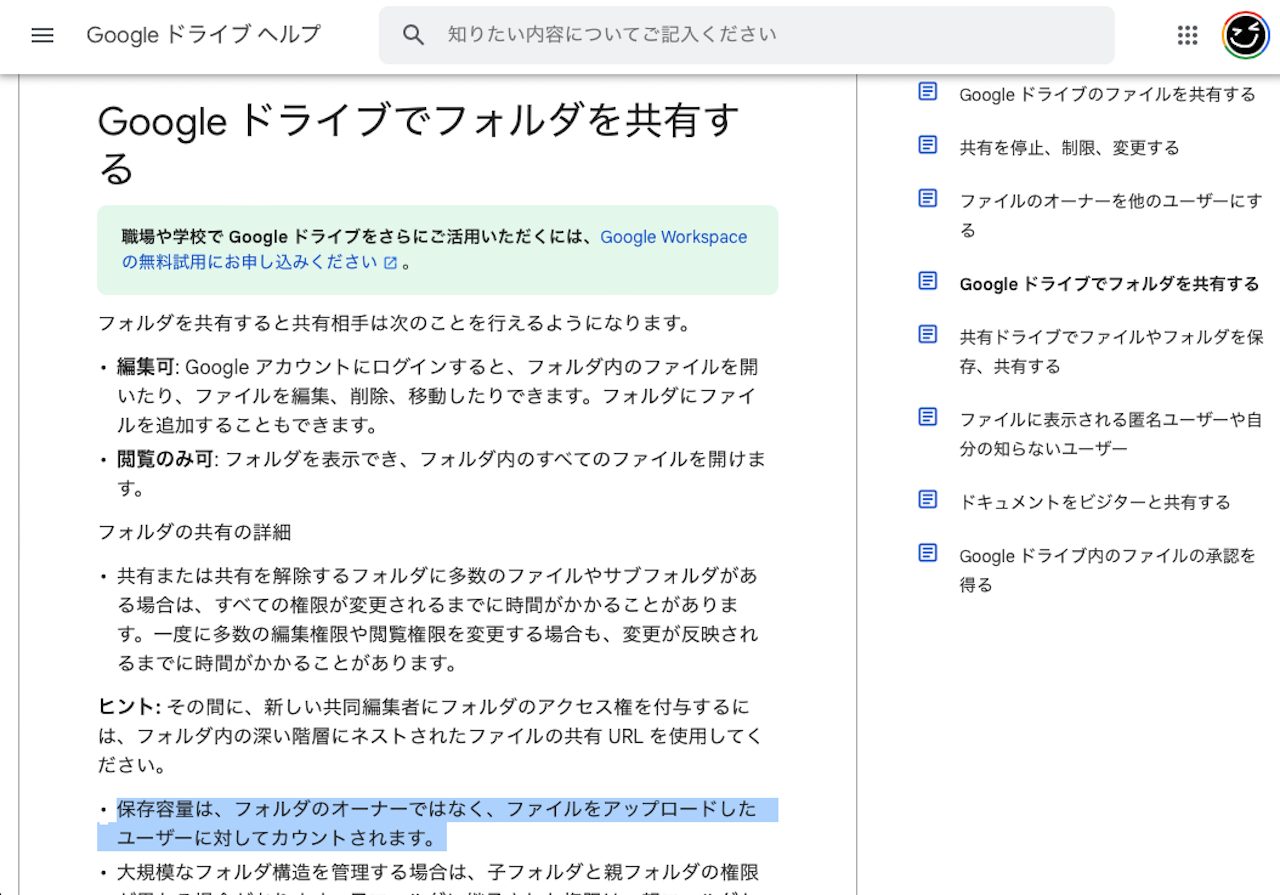Open Google ドライブのファイルを共有する article
The image size is (1280, 895).
click(1107, 94)
